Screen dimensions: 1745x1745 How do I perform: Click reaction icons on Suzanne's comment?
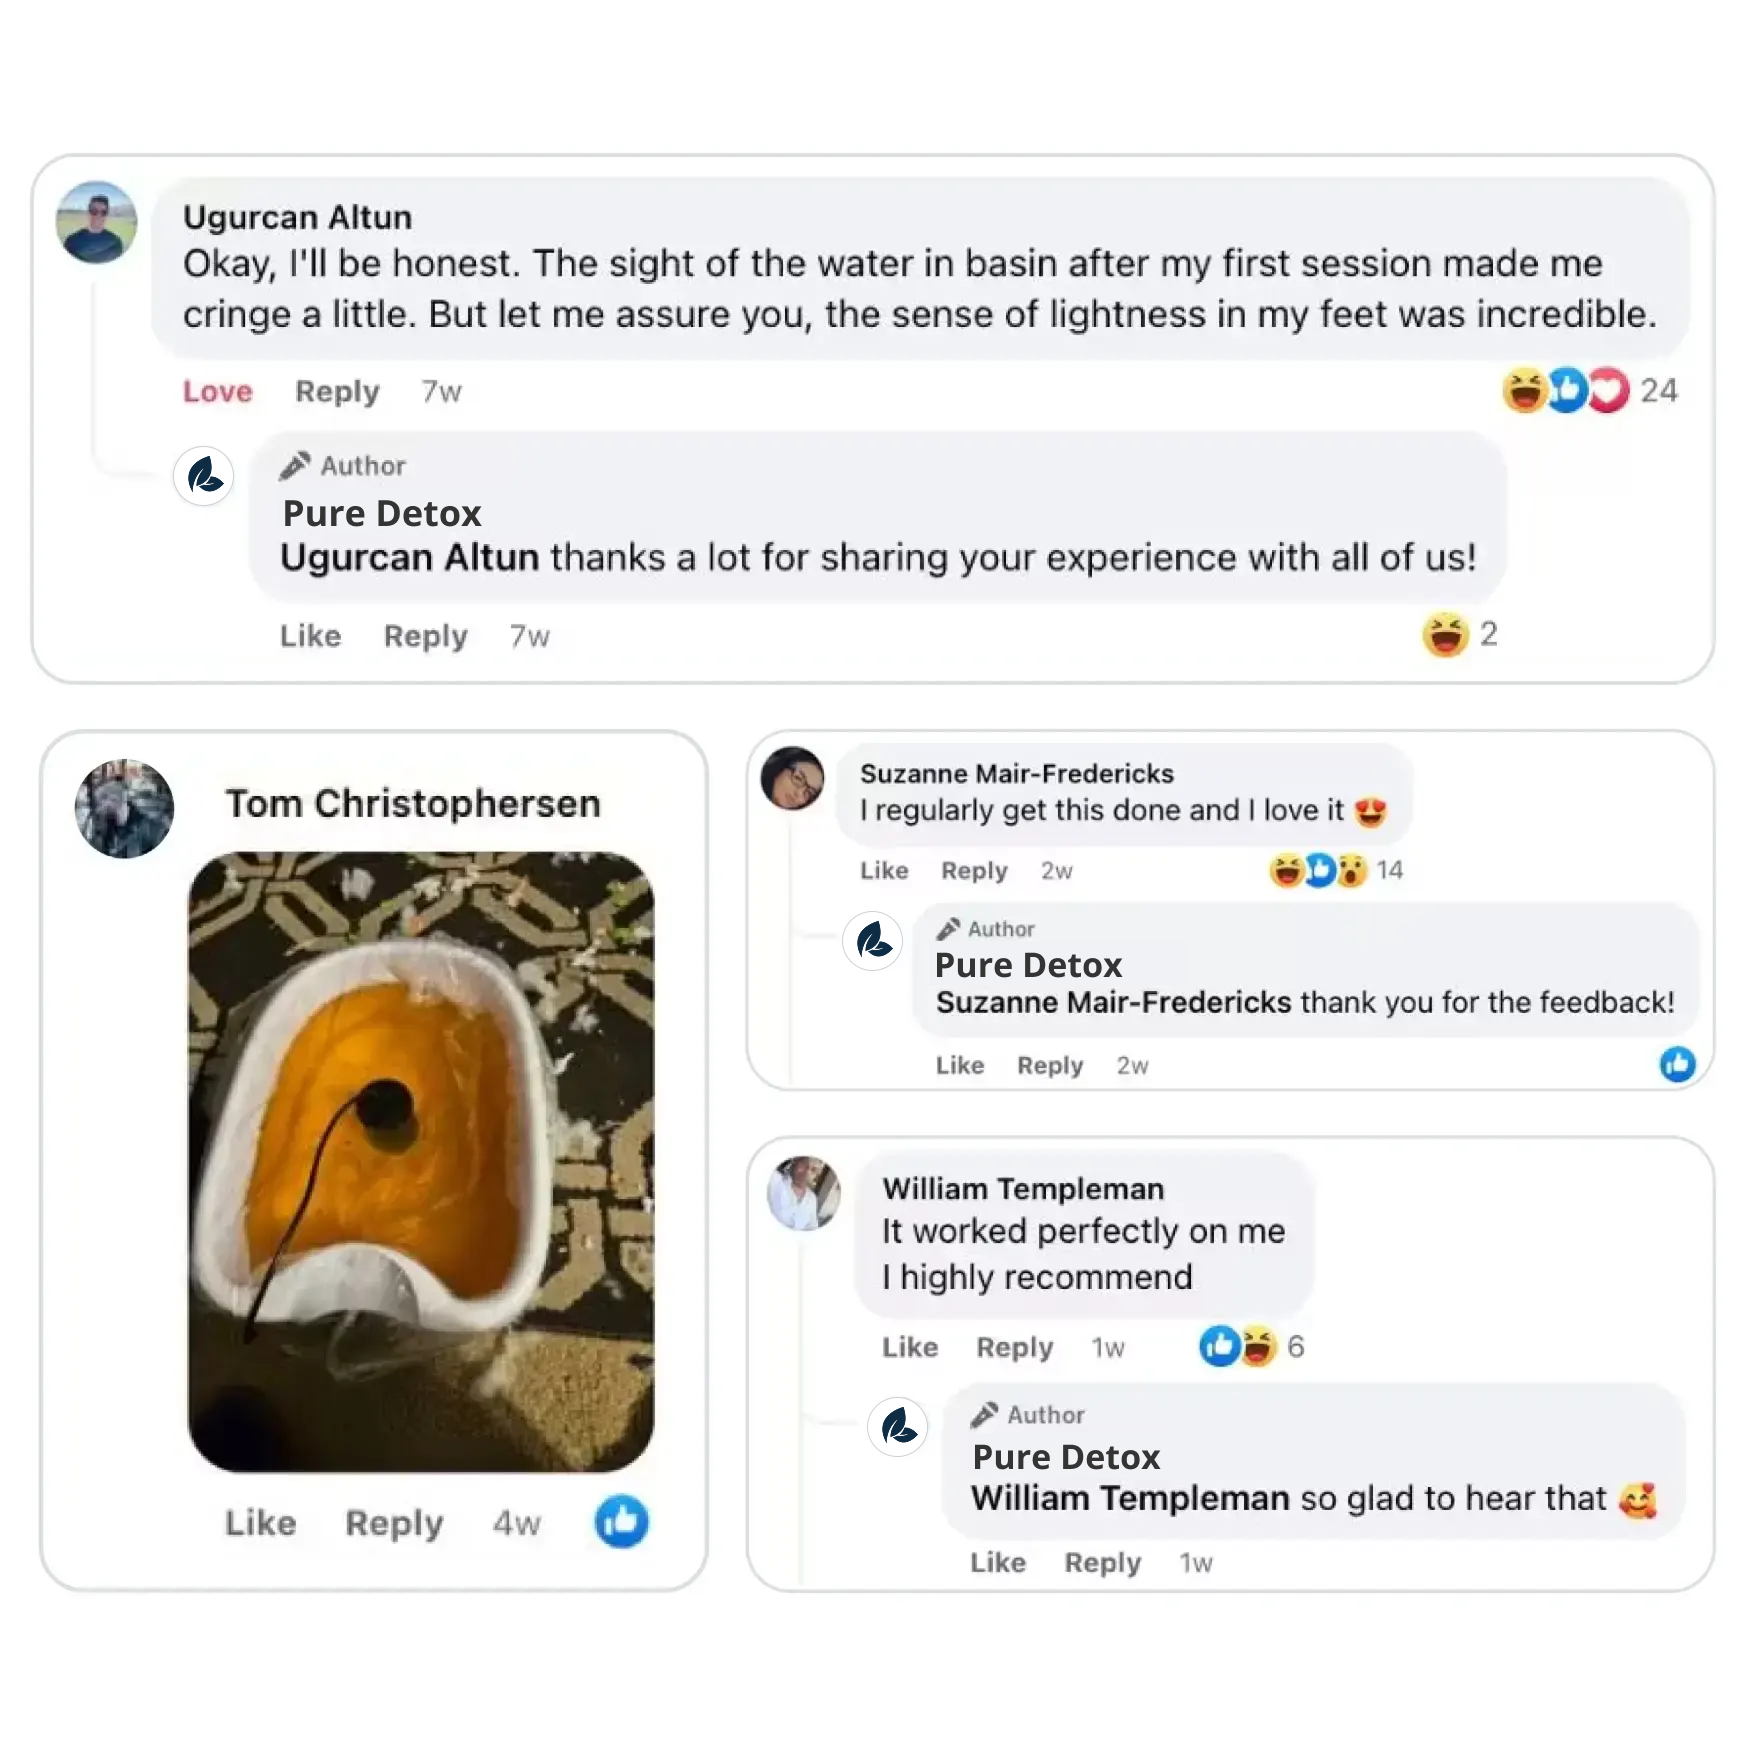click(1318, 870)
